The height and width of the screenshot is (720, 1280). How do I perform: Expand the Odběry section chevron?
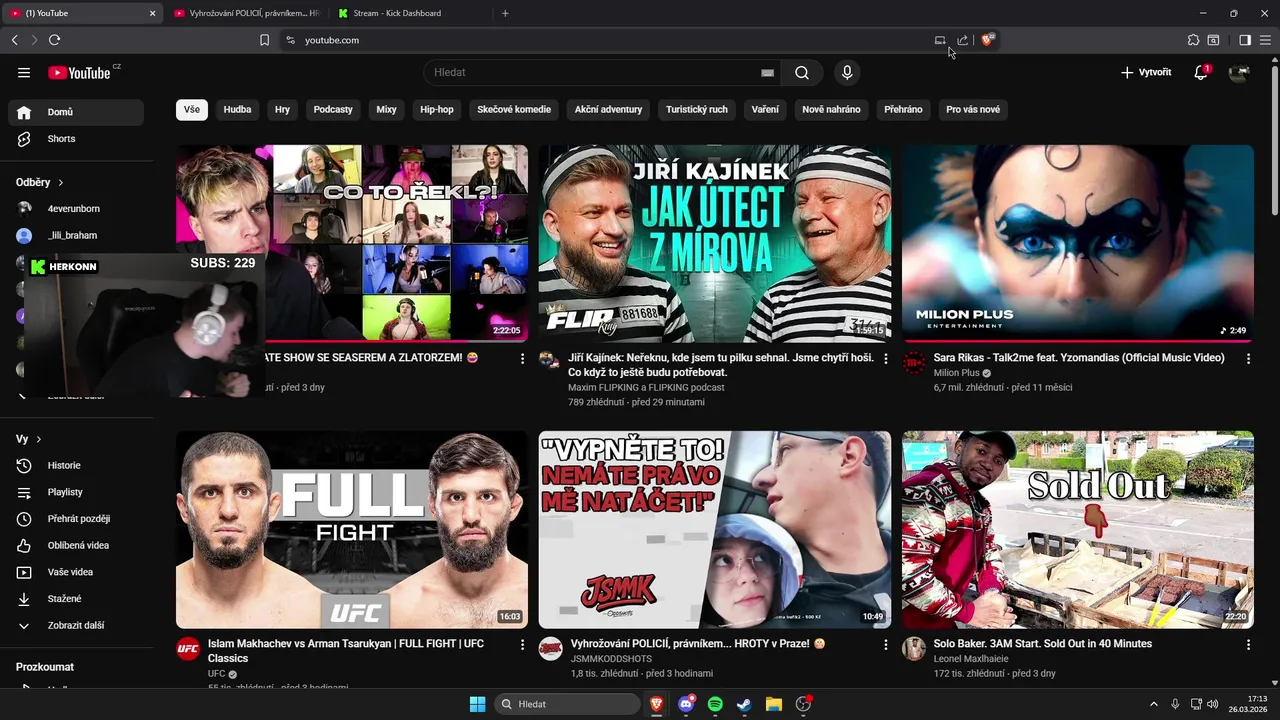click(60, 183)
